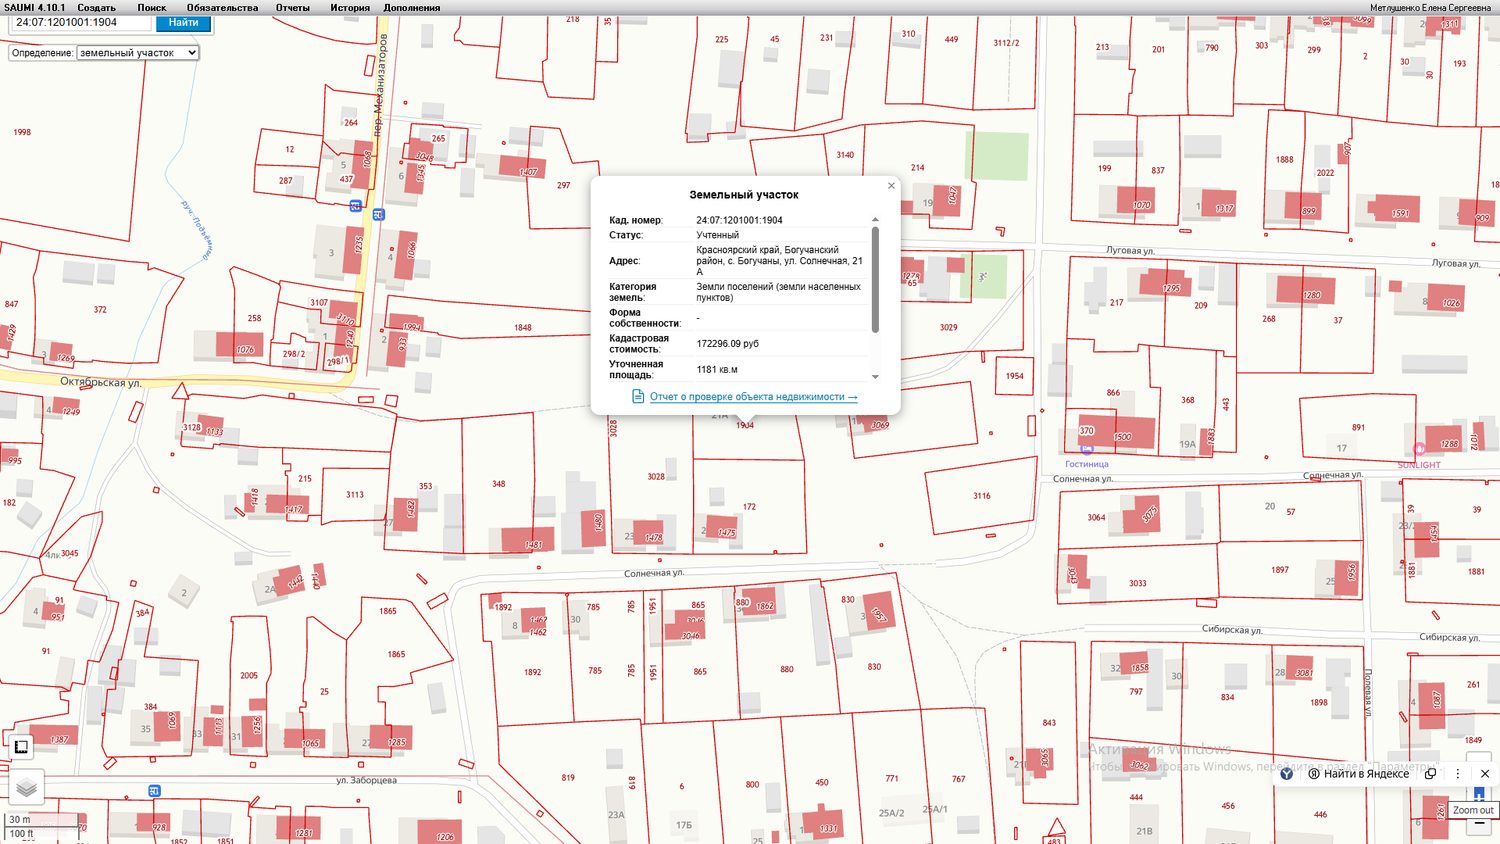Viewport: 1500px width, 844px height.
Task: Open the 'Создать' menu
Action: (x=96, y=7)
